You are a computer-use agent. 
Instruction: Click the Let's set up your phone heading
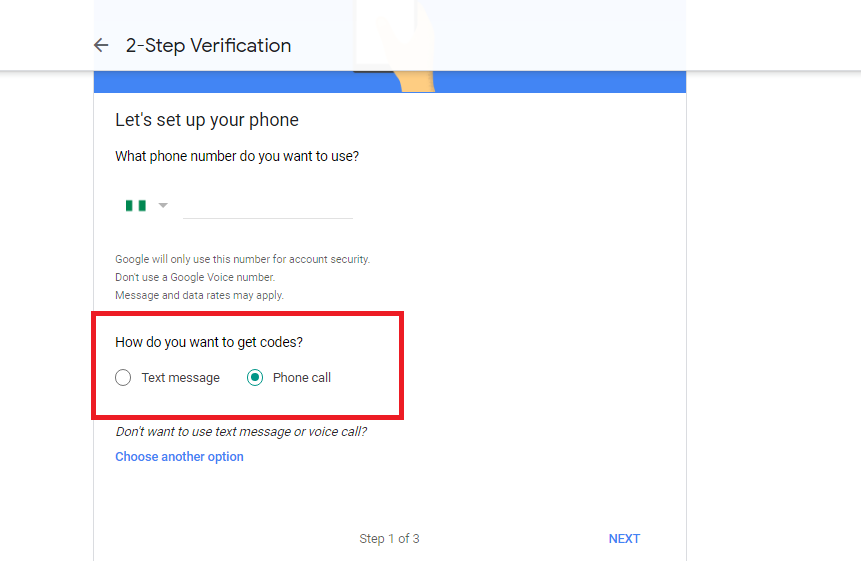pos(207,120)
